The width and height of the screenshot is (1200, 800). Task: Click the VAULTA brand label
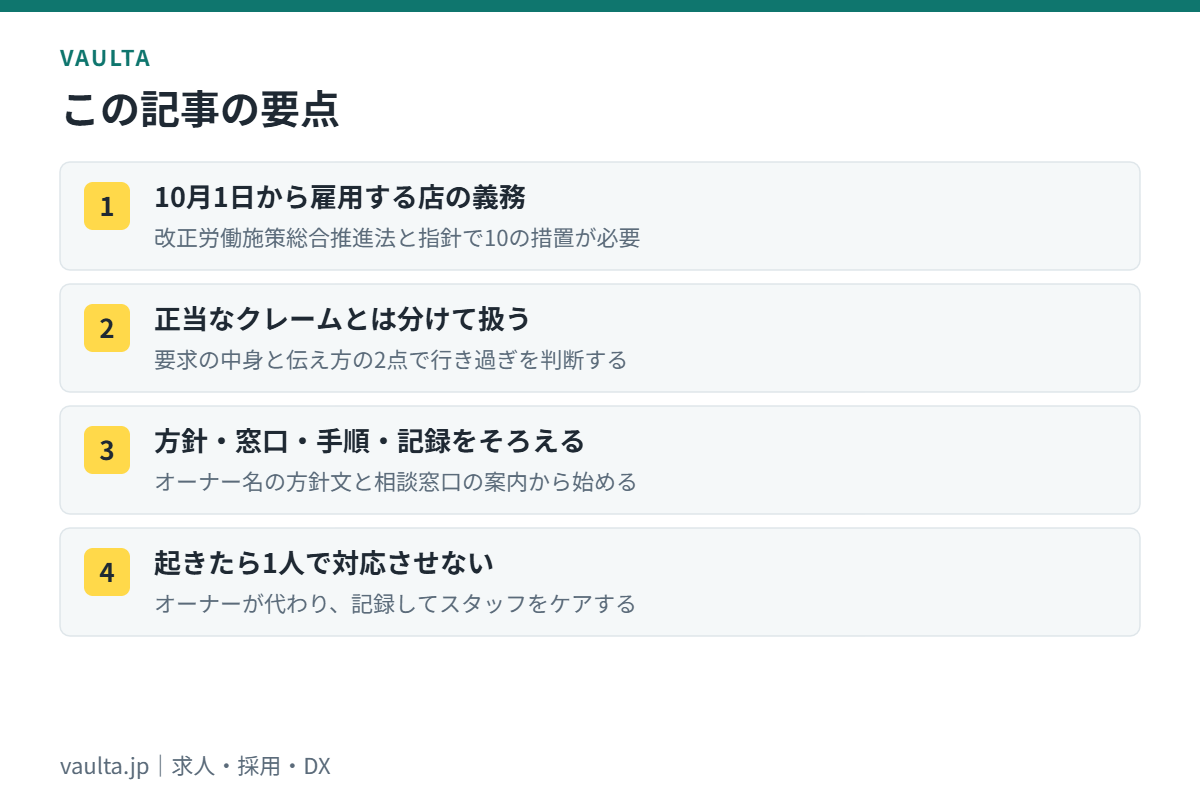(x=105, y=58)
